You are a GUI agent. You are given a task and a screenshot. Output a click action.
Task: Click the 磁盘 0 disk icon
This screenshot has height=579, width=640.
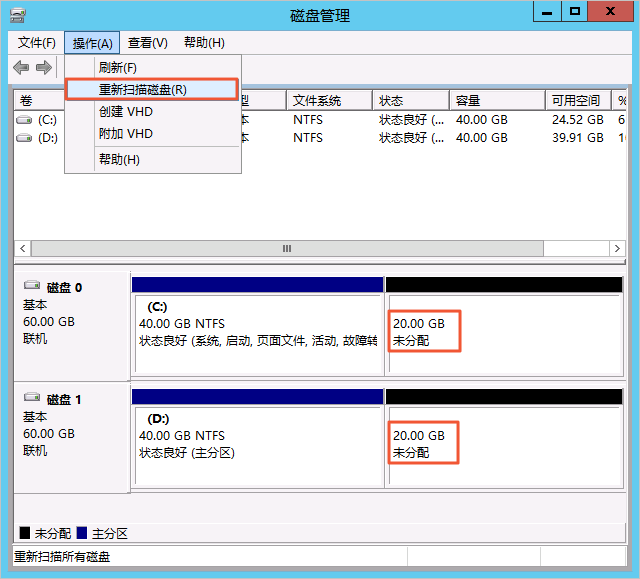[x=32, y=287]
